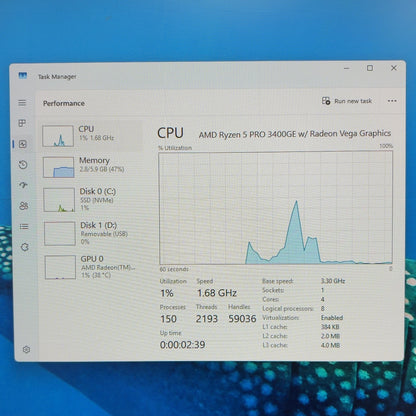The height and width of the screenshot is (416, 416).
Task: Go to the Processes page icon
Action: (22, 123)
